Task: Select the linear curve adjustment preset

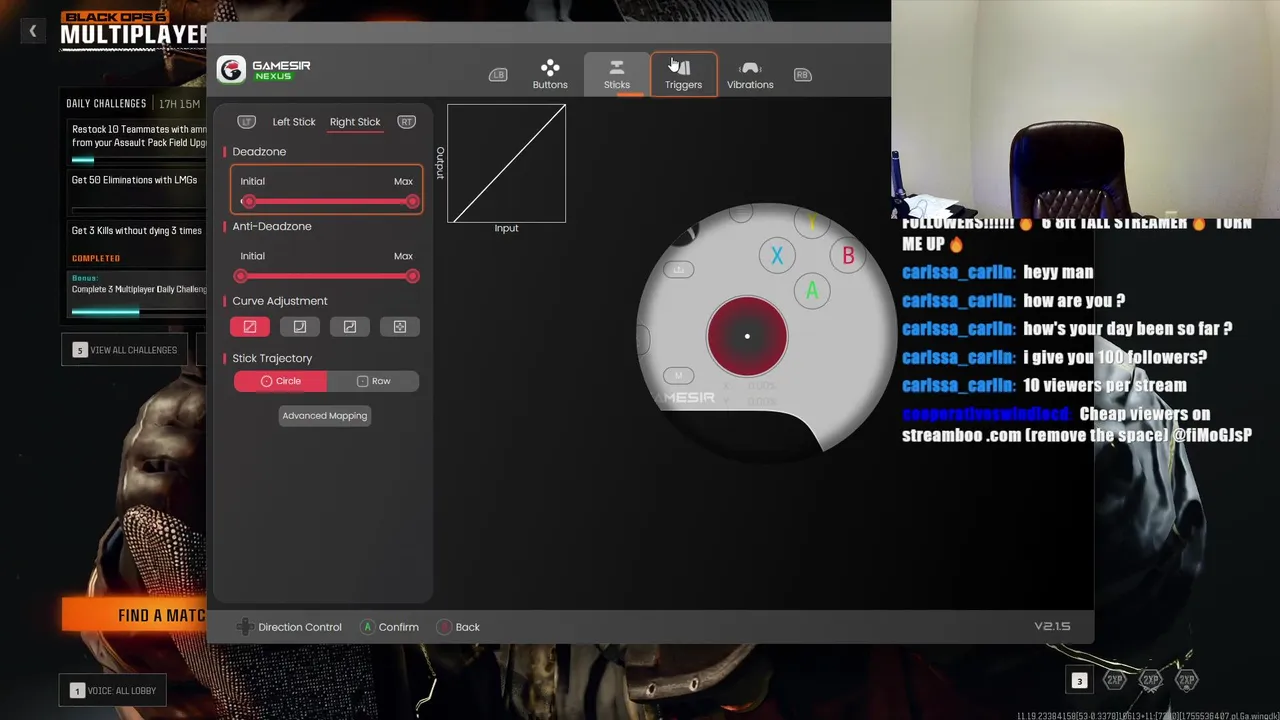Action: point(250,327)
